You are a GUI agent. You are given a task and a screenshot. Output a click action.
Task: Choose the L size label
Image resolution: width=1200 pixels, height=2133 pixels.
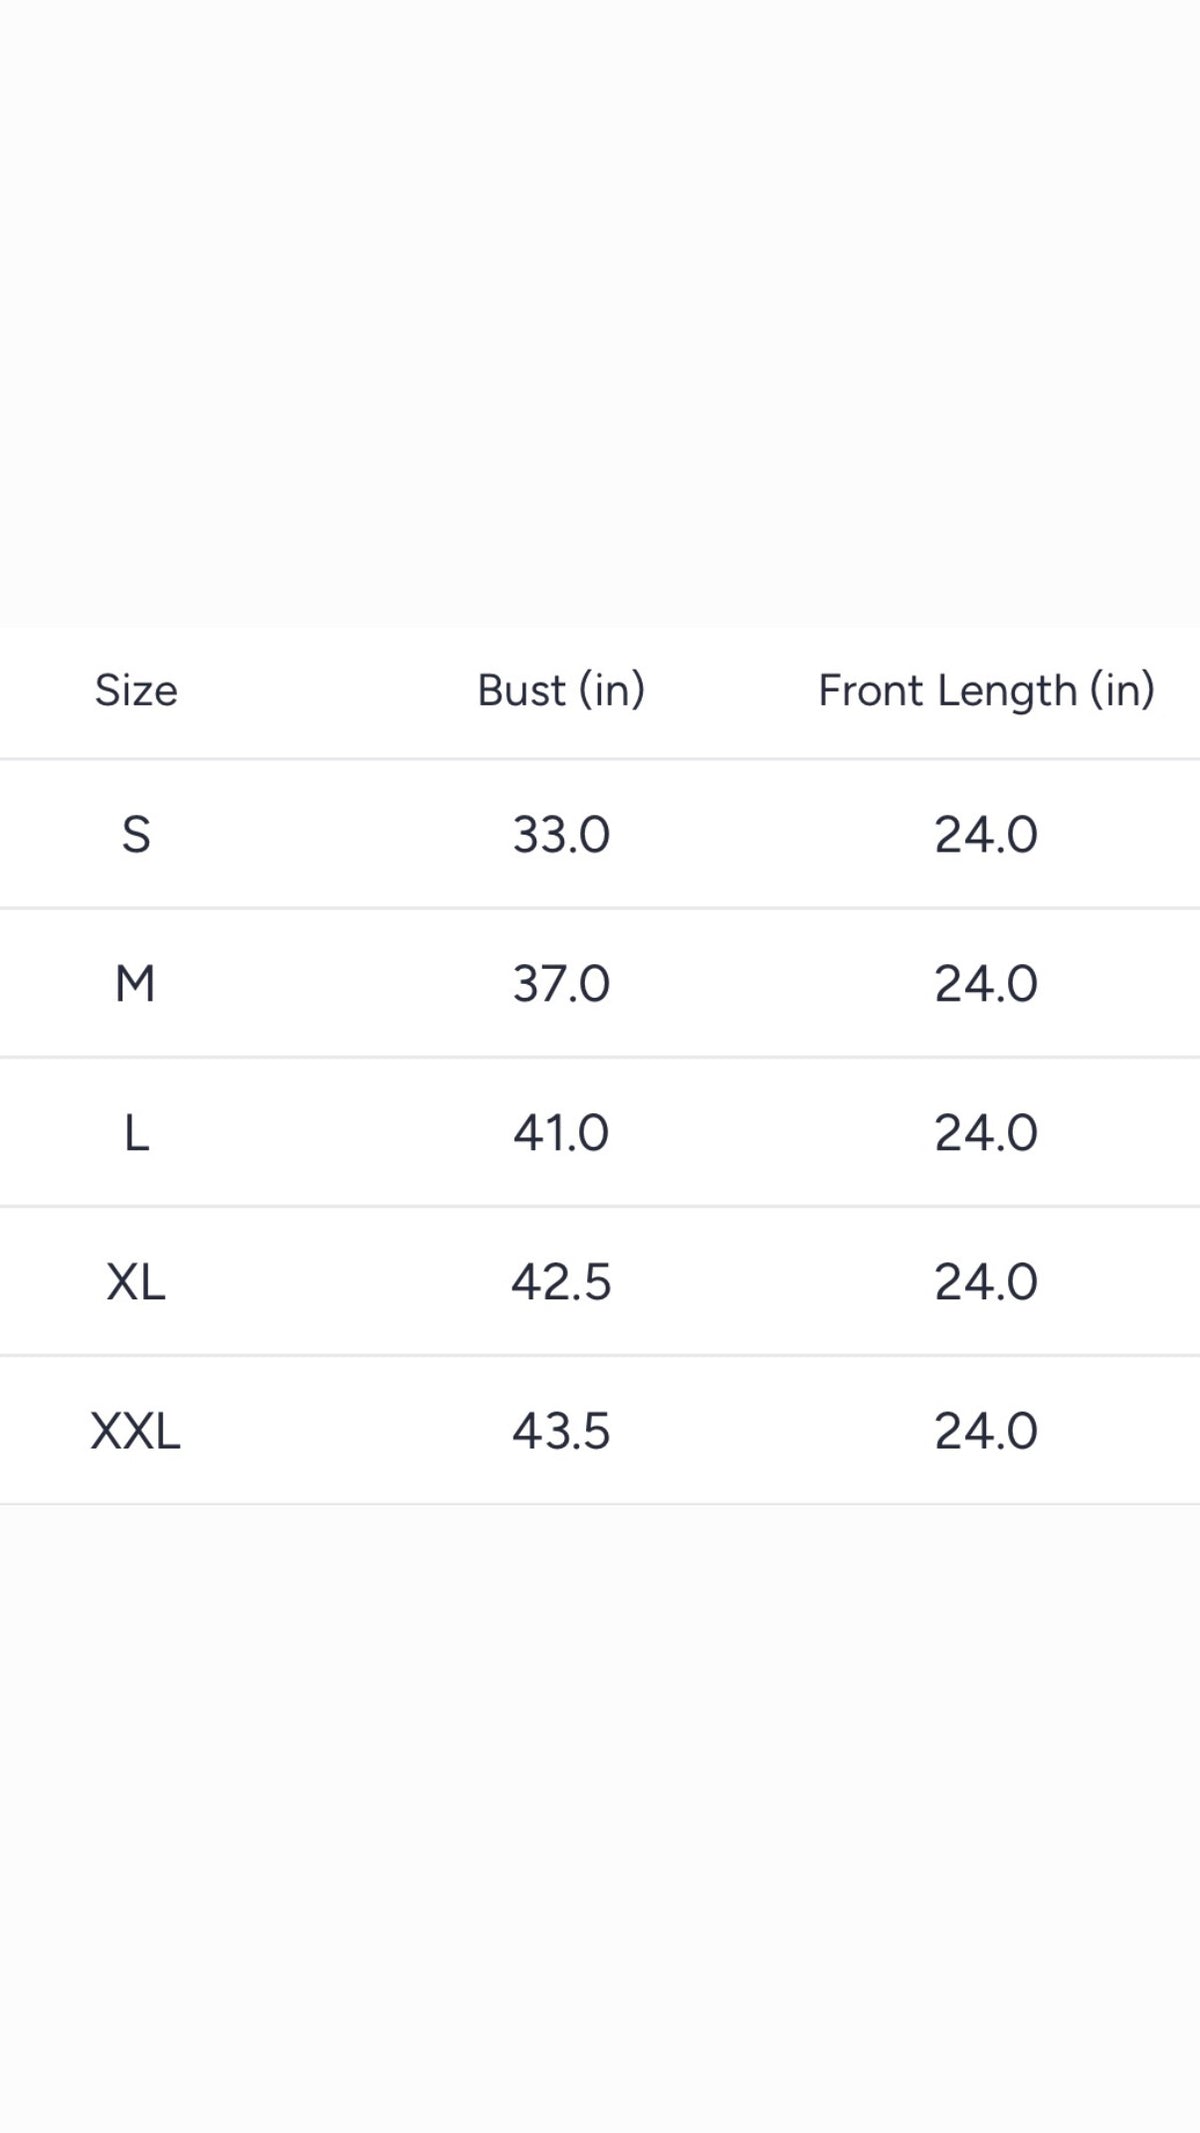tap(136, 1133)
